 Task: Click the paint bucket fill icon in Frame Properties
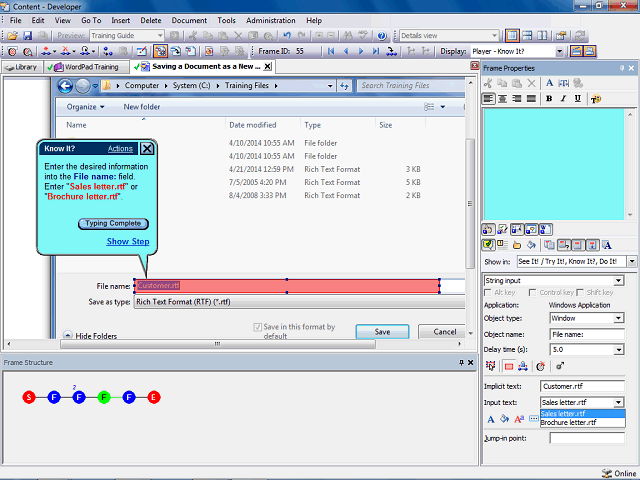[x=531, y=245]
